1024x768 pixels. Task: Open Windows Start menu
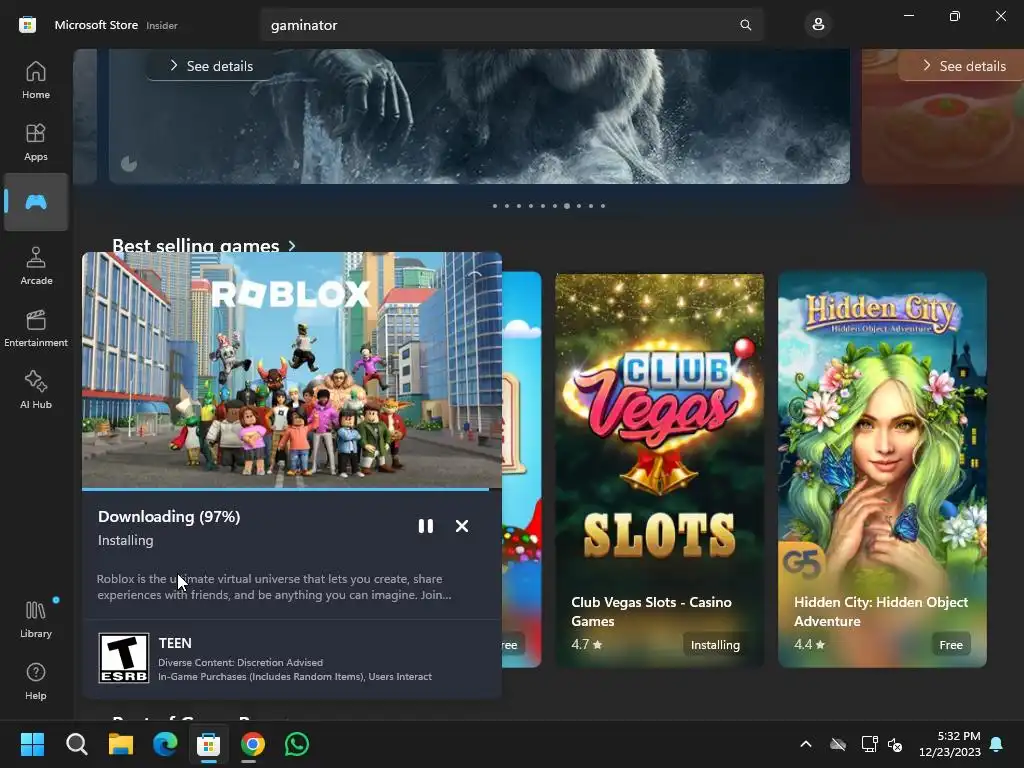pyautogui.click(x=32, y=744)
